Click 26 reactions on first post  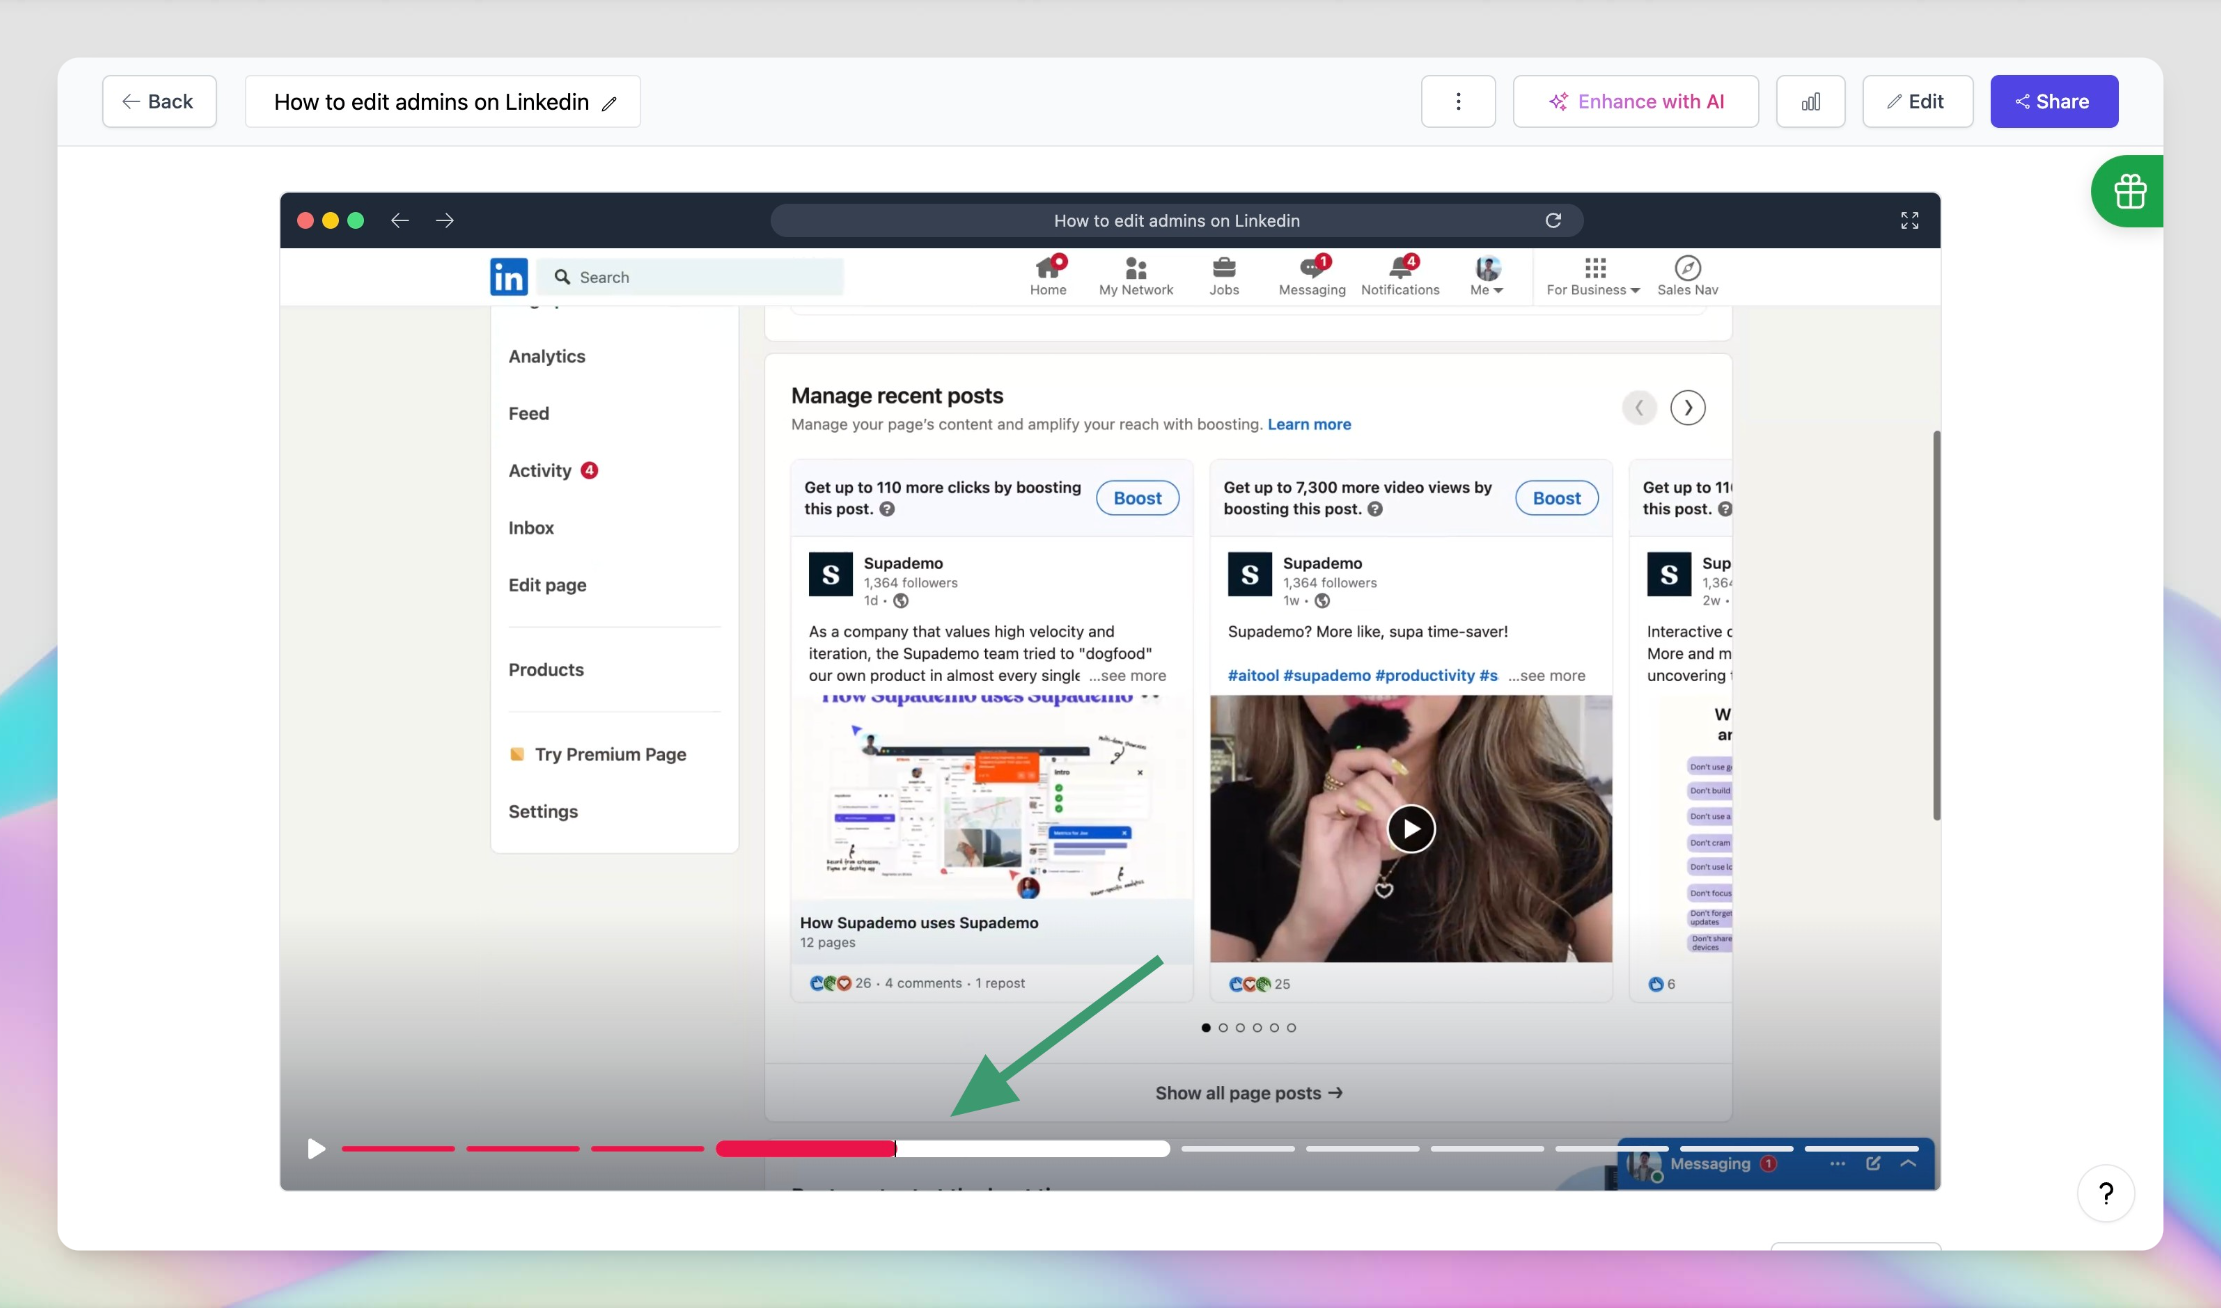(840, 983)
